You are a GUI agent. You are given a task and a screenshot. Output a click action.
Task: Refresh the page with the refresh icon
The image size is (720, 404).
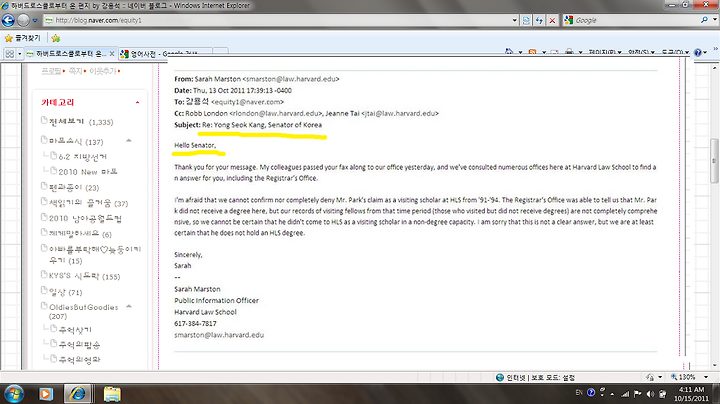(539, 20)
